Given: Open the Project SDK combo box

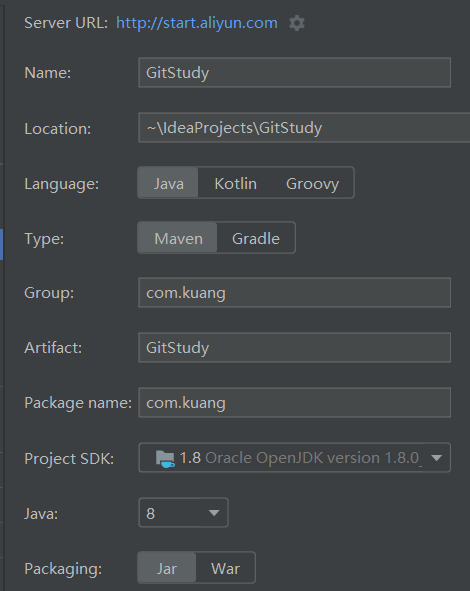Looking at the screenshot, I should [x=294, y=458].
